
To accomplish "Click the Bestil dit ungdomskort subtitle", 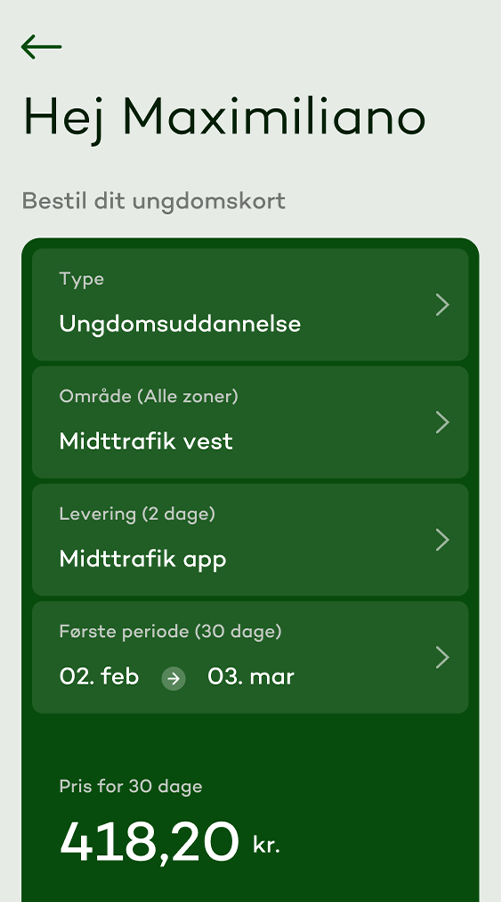I will pyautogui.click(x=154, y=201).
